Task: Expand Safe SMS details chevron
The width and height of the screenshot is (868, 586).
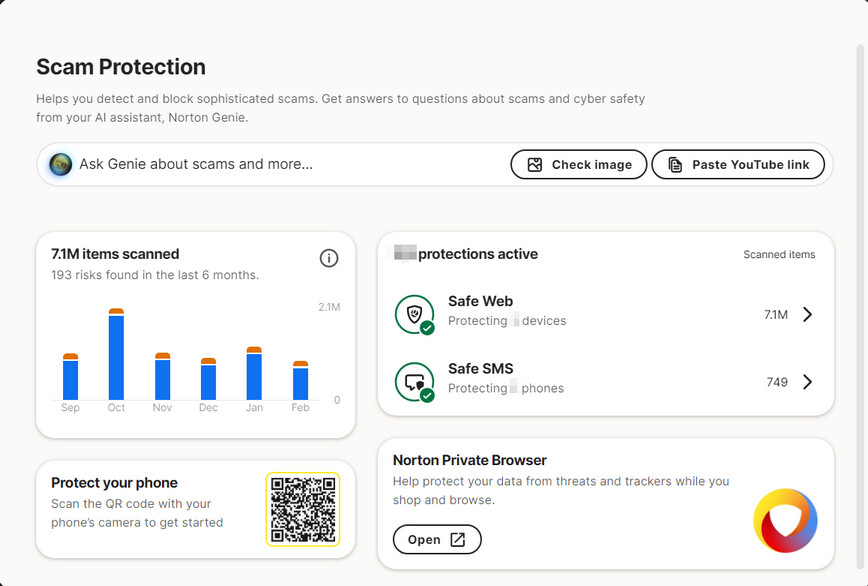Action: click(x=808, y=382)
